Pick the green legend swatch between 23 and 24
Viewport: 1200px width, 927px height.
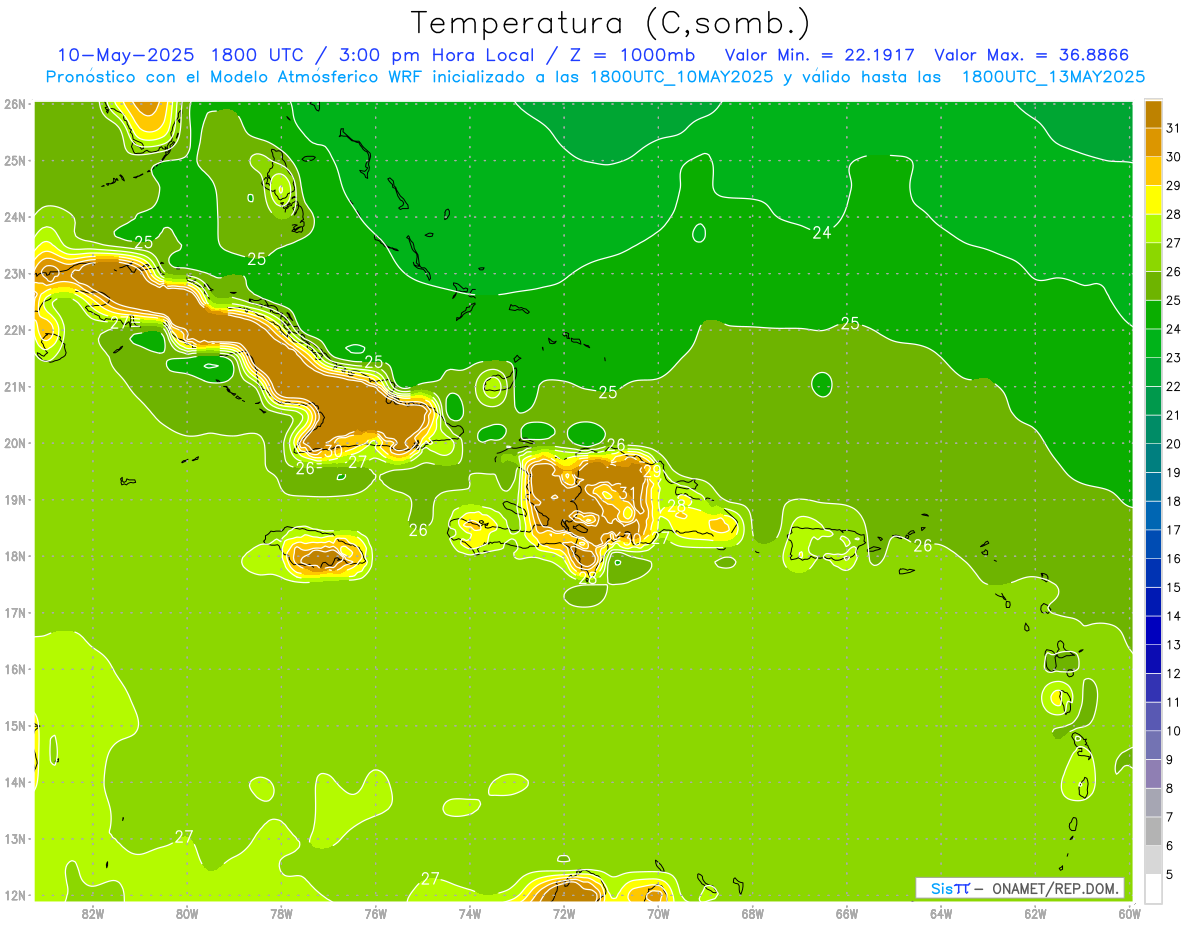(x=1153, y=342)
